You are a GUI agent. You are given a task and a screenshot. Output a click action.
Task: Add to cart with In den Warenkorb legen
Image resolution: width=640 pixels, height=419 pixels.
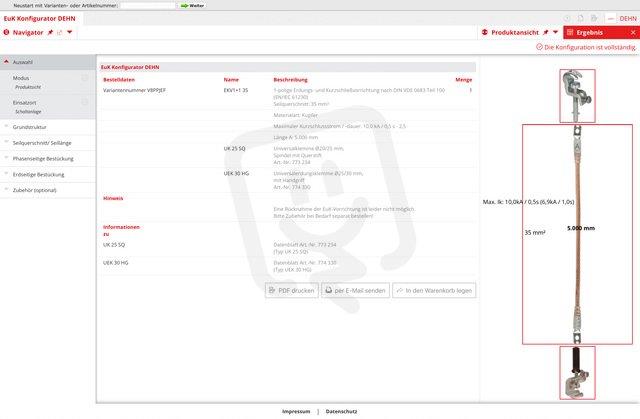click(433, 290)
